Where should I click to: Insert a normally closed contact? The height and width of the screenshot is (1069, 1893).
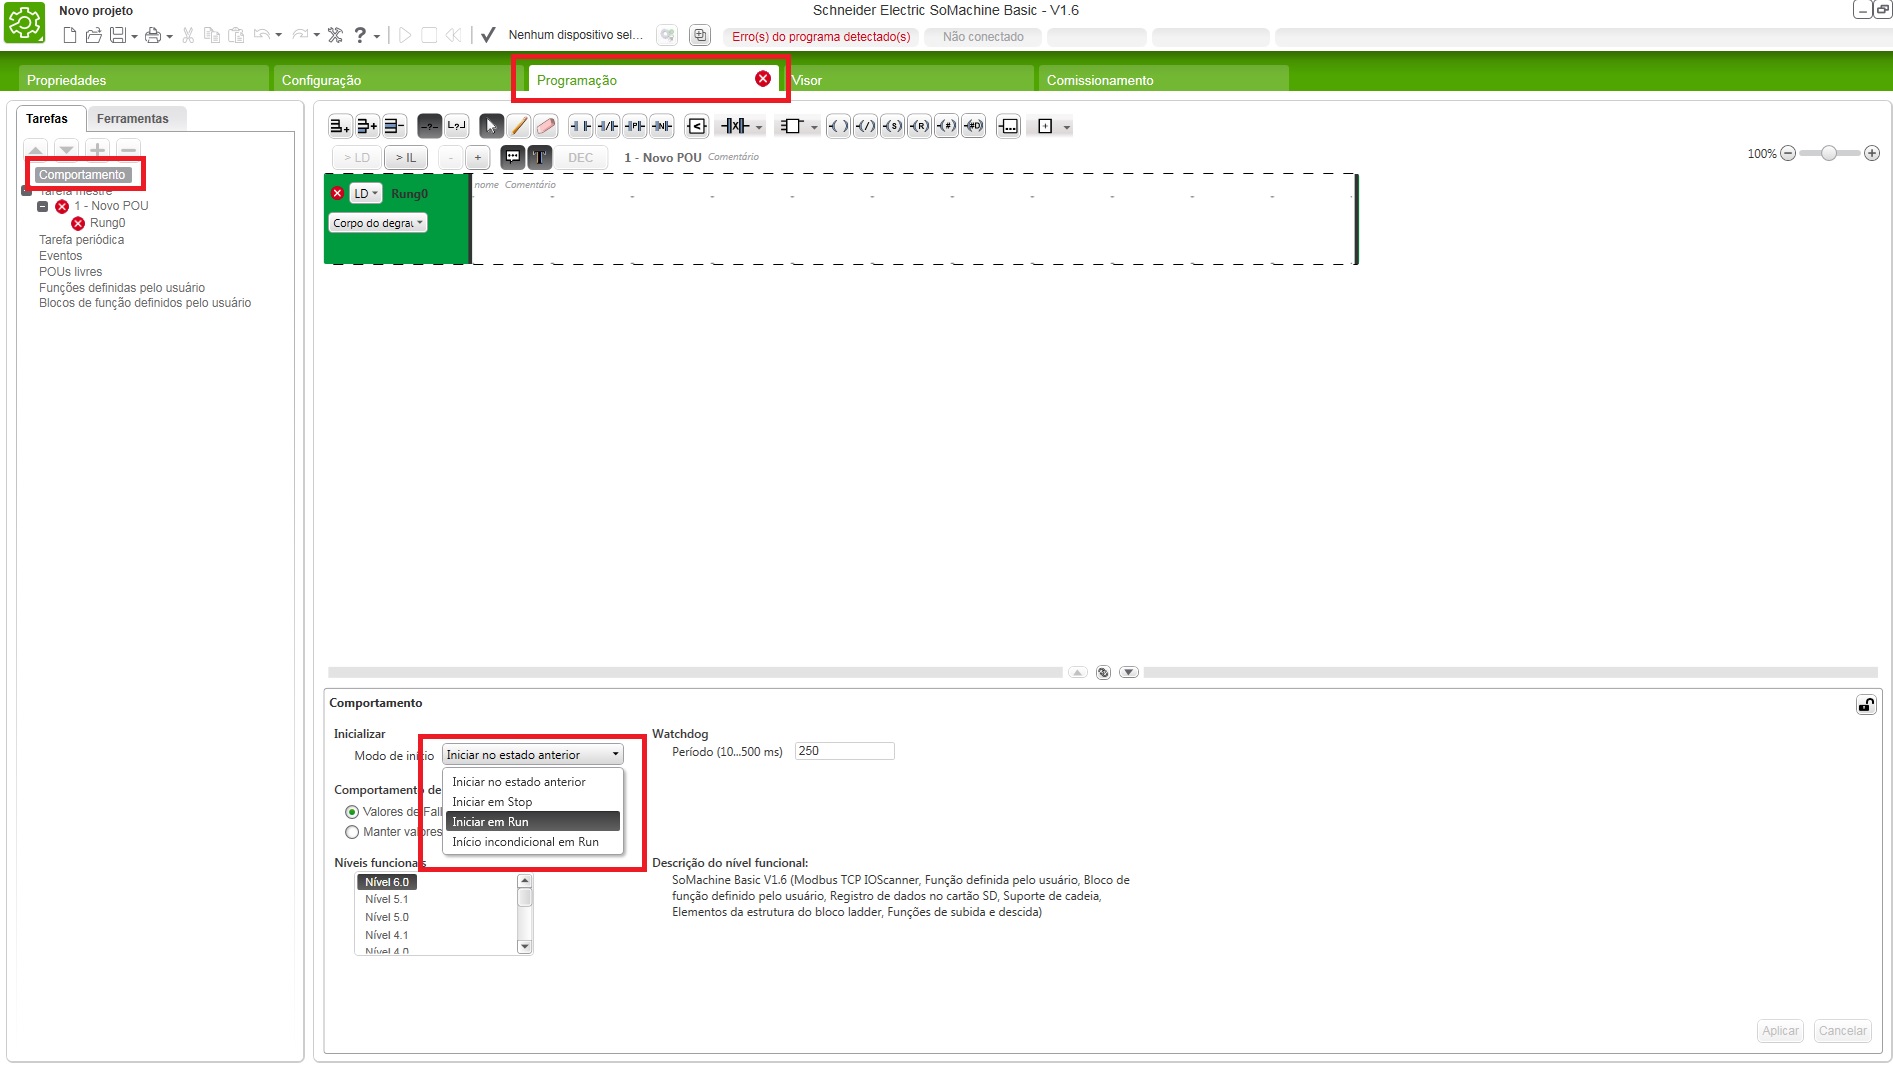click(x=607, y=126)
